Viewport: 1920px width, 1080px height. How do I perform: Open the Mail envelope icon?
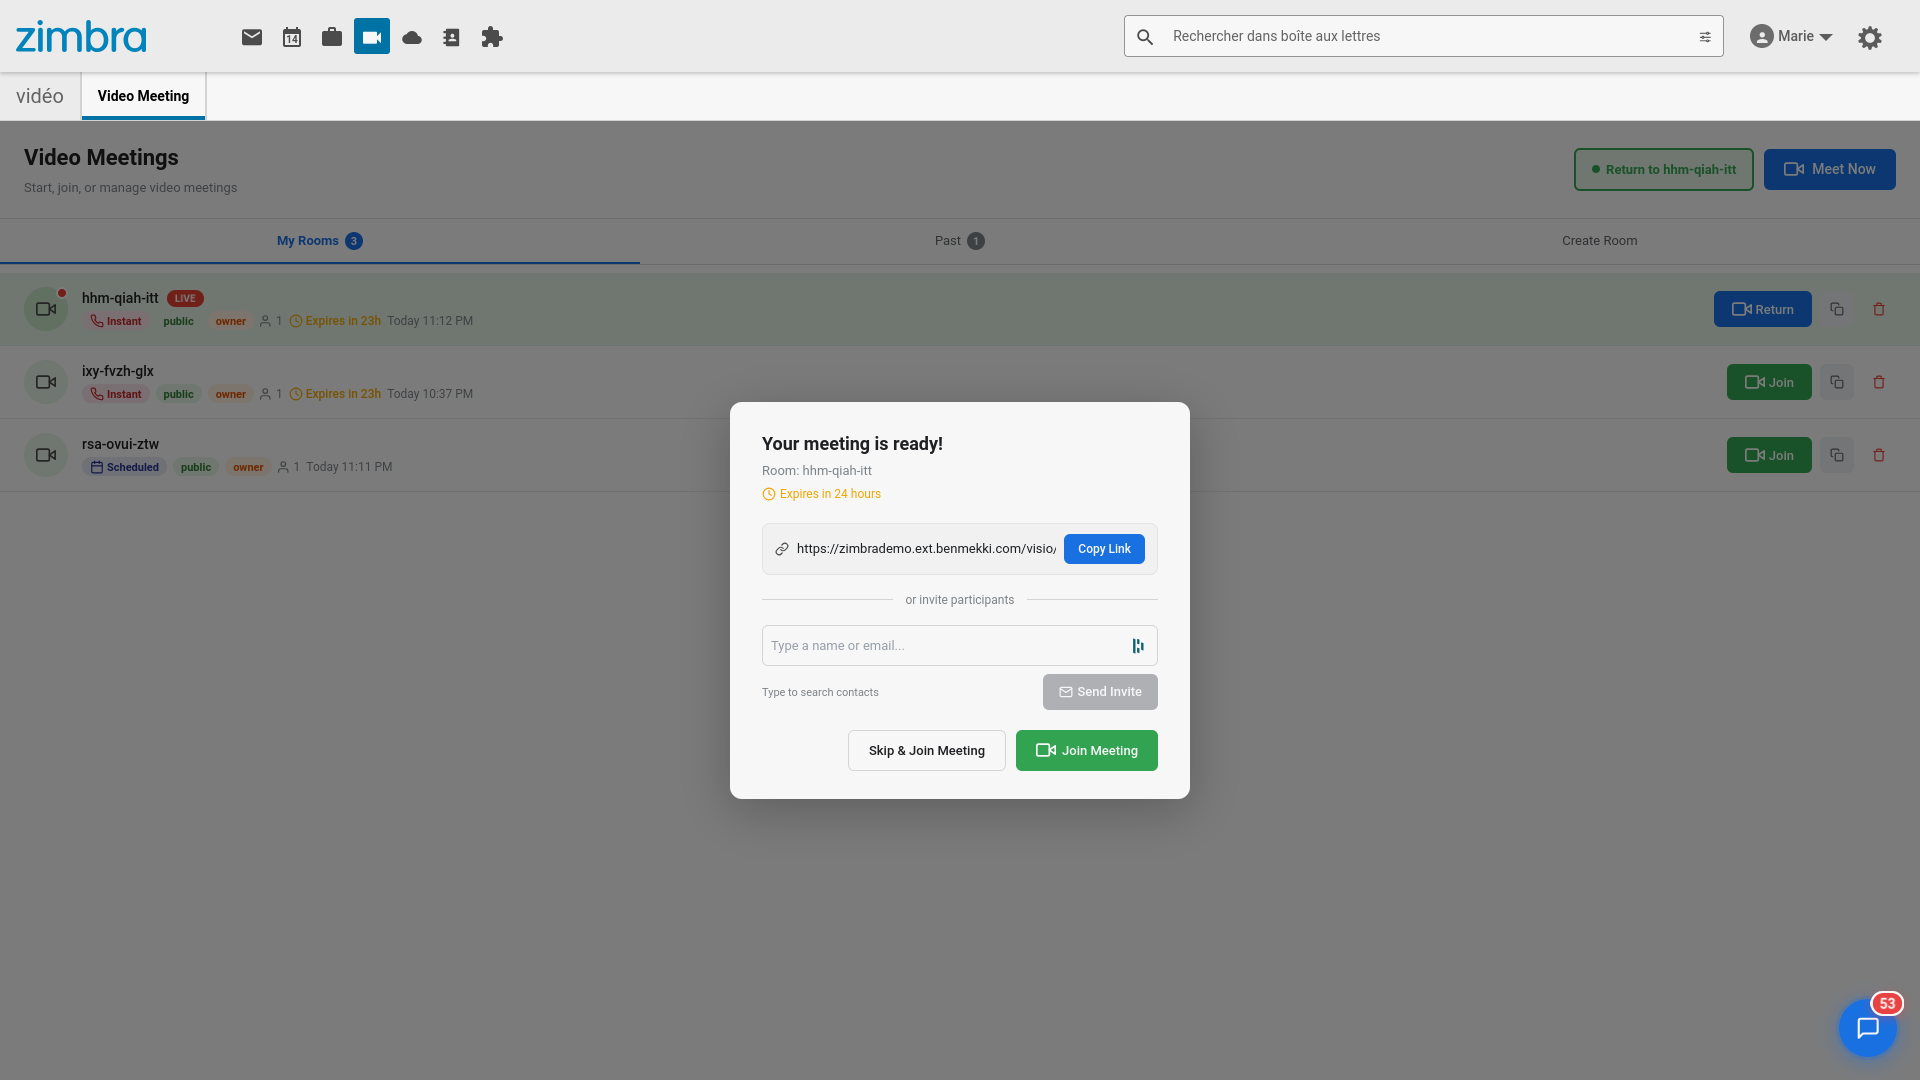pos(251,37)
